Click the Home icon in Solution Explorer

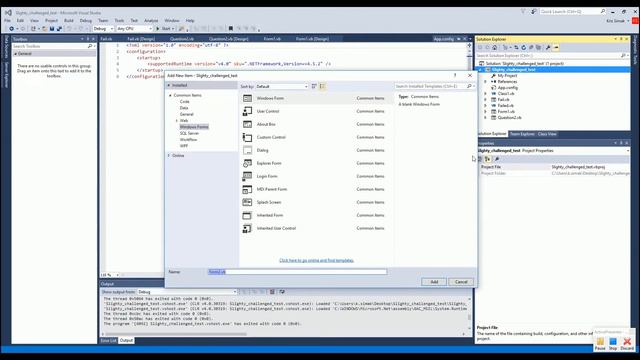pos(494,48)
